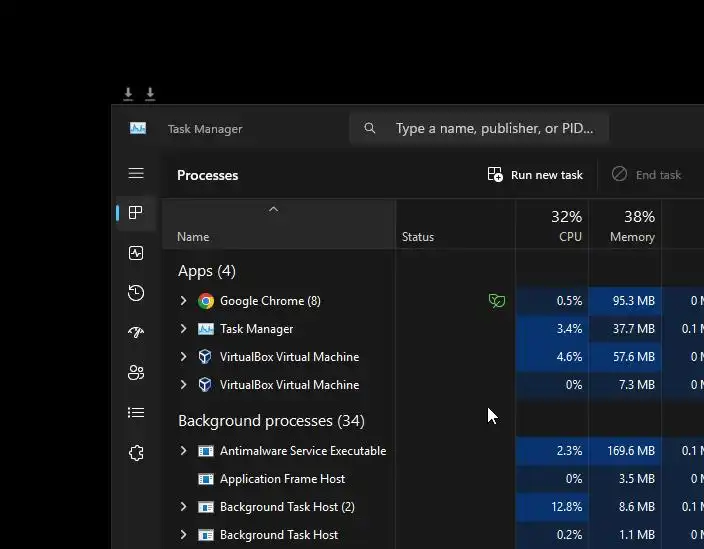Expand the Antimalware Service Executable row

183,450
